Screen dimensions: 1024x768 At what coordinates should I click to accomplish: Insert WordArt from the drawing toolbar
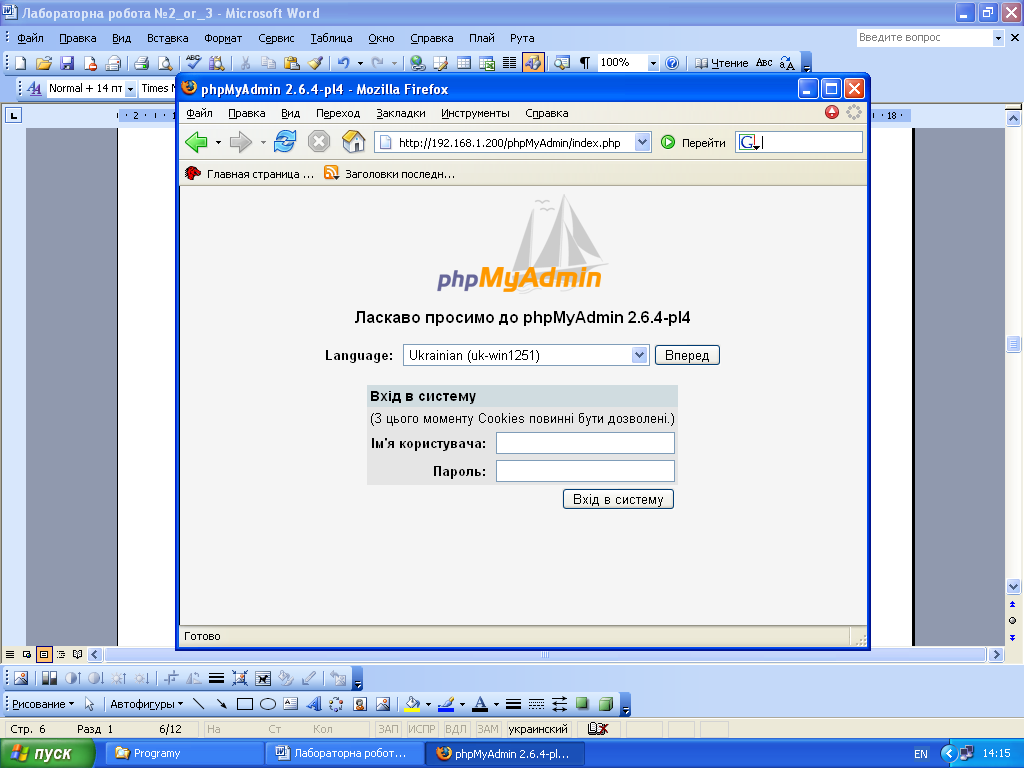click(x=314, y=704)
